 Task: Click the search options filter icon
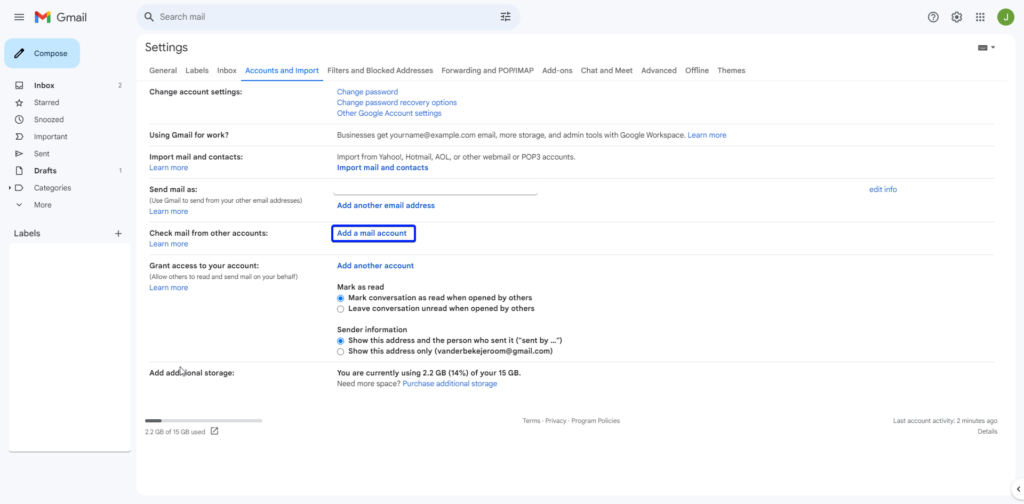pos(505,17)
